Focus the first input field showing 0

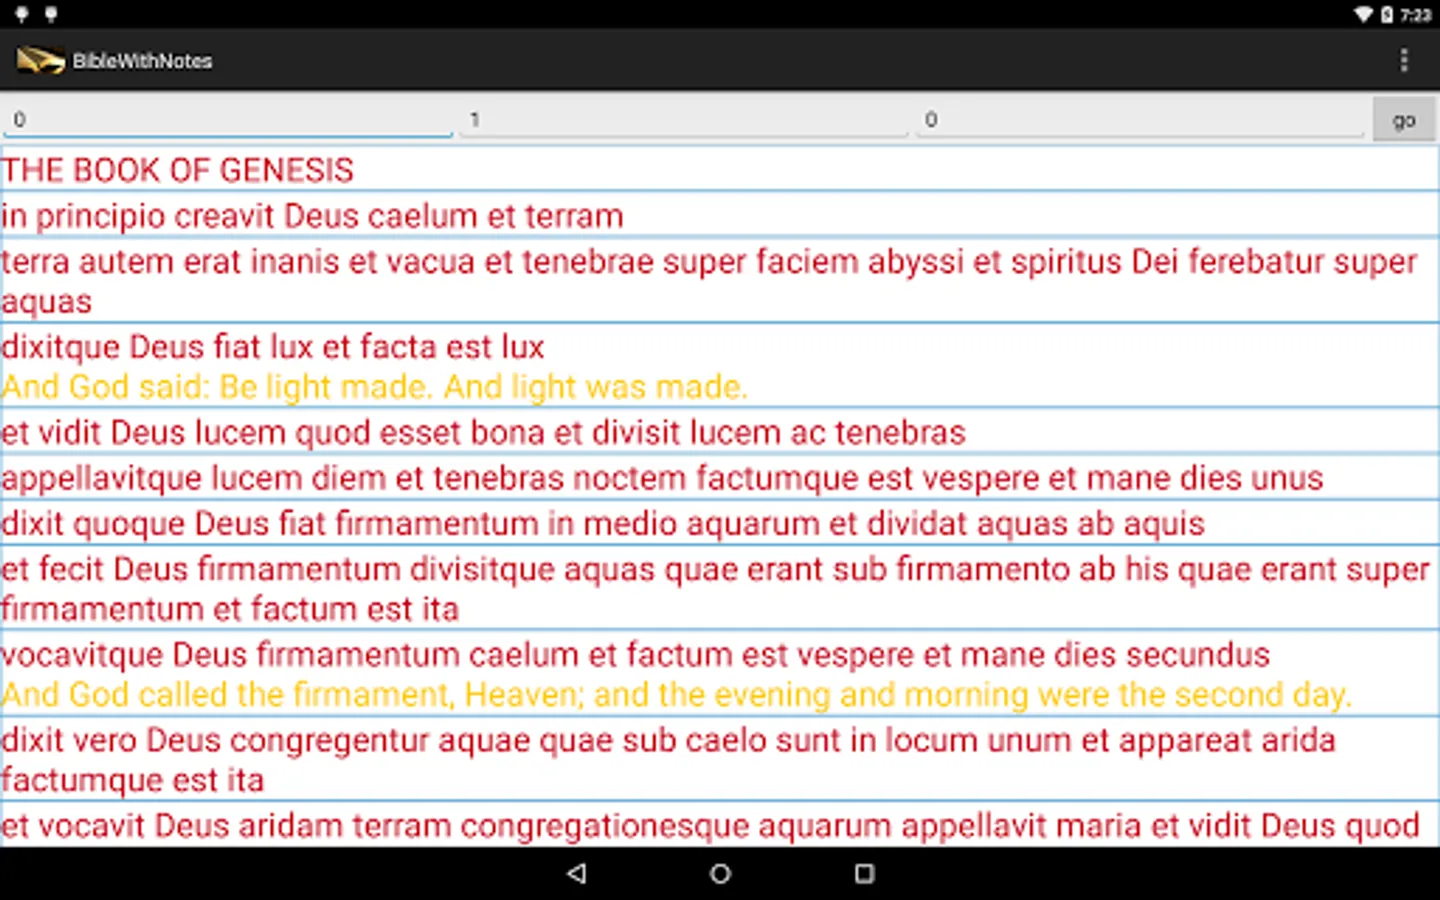(228, 119)
